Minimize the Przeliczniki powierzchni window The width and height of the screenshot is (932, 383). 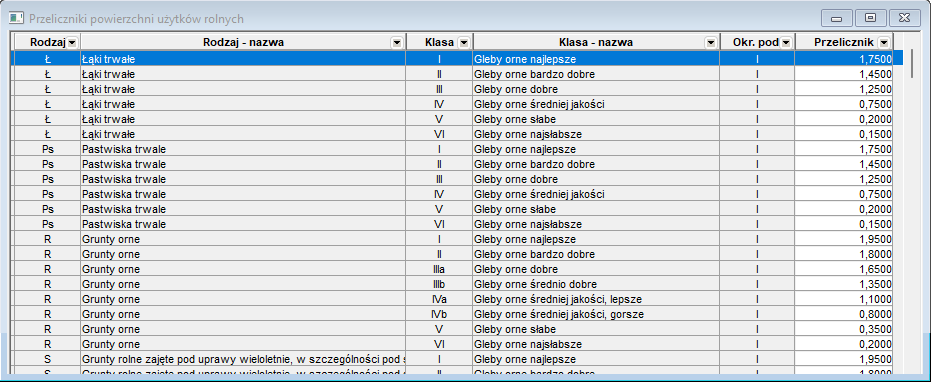(836, 18)
